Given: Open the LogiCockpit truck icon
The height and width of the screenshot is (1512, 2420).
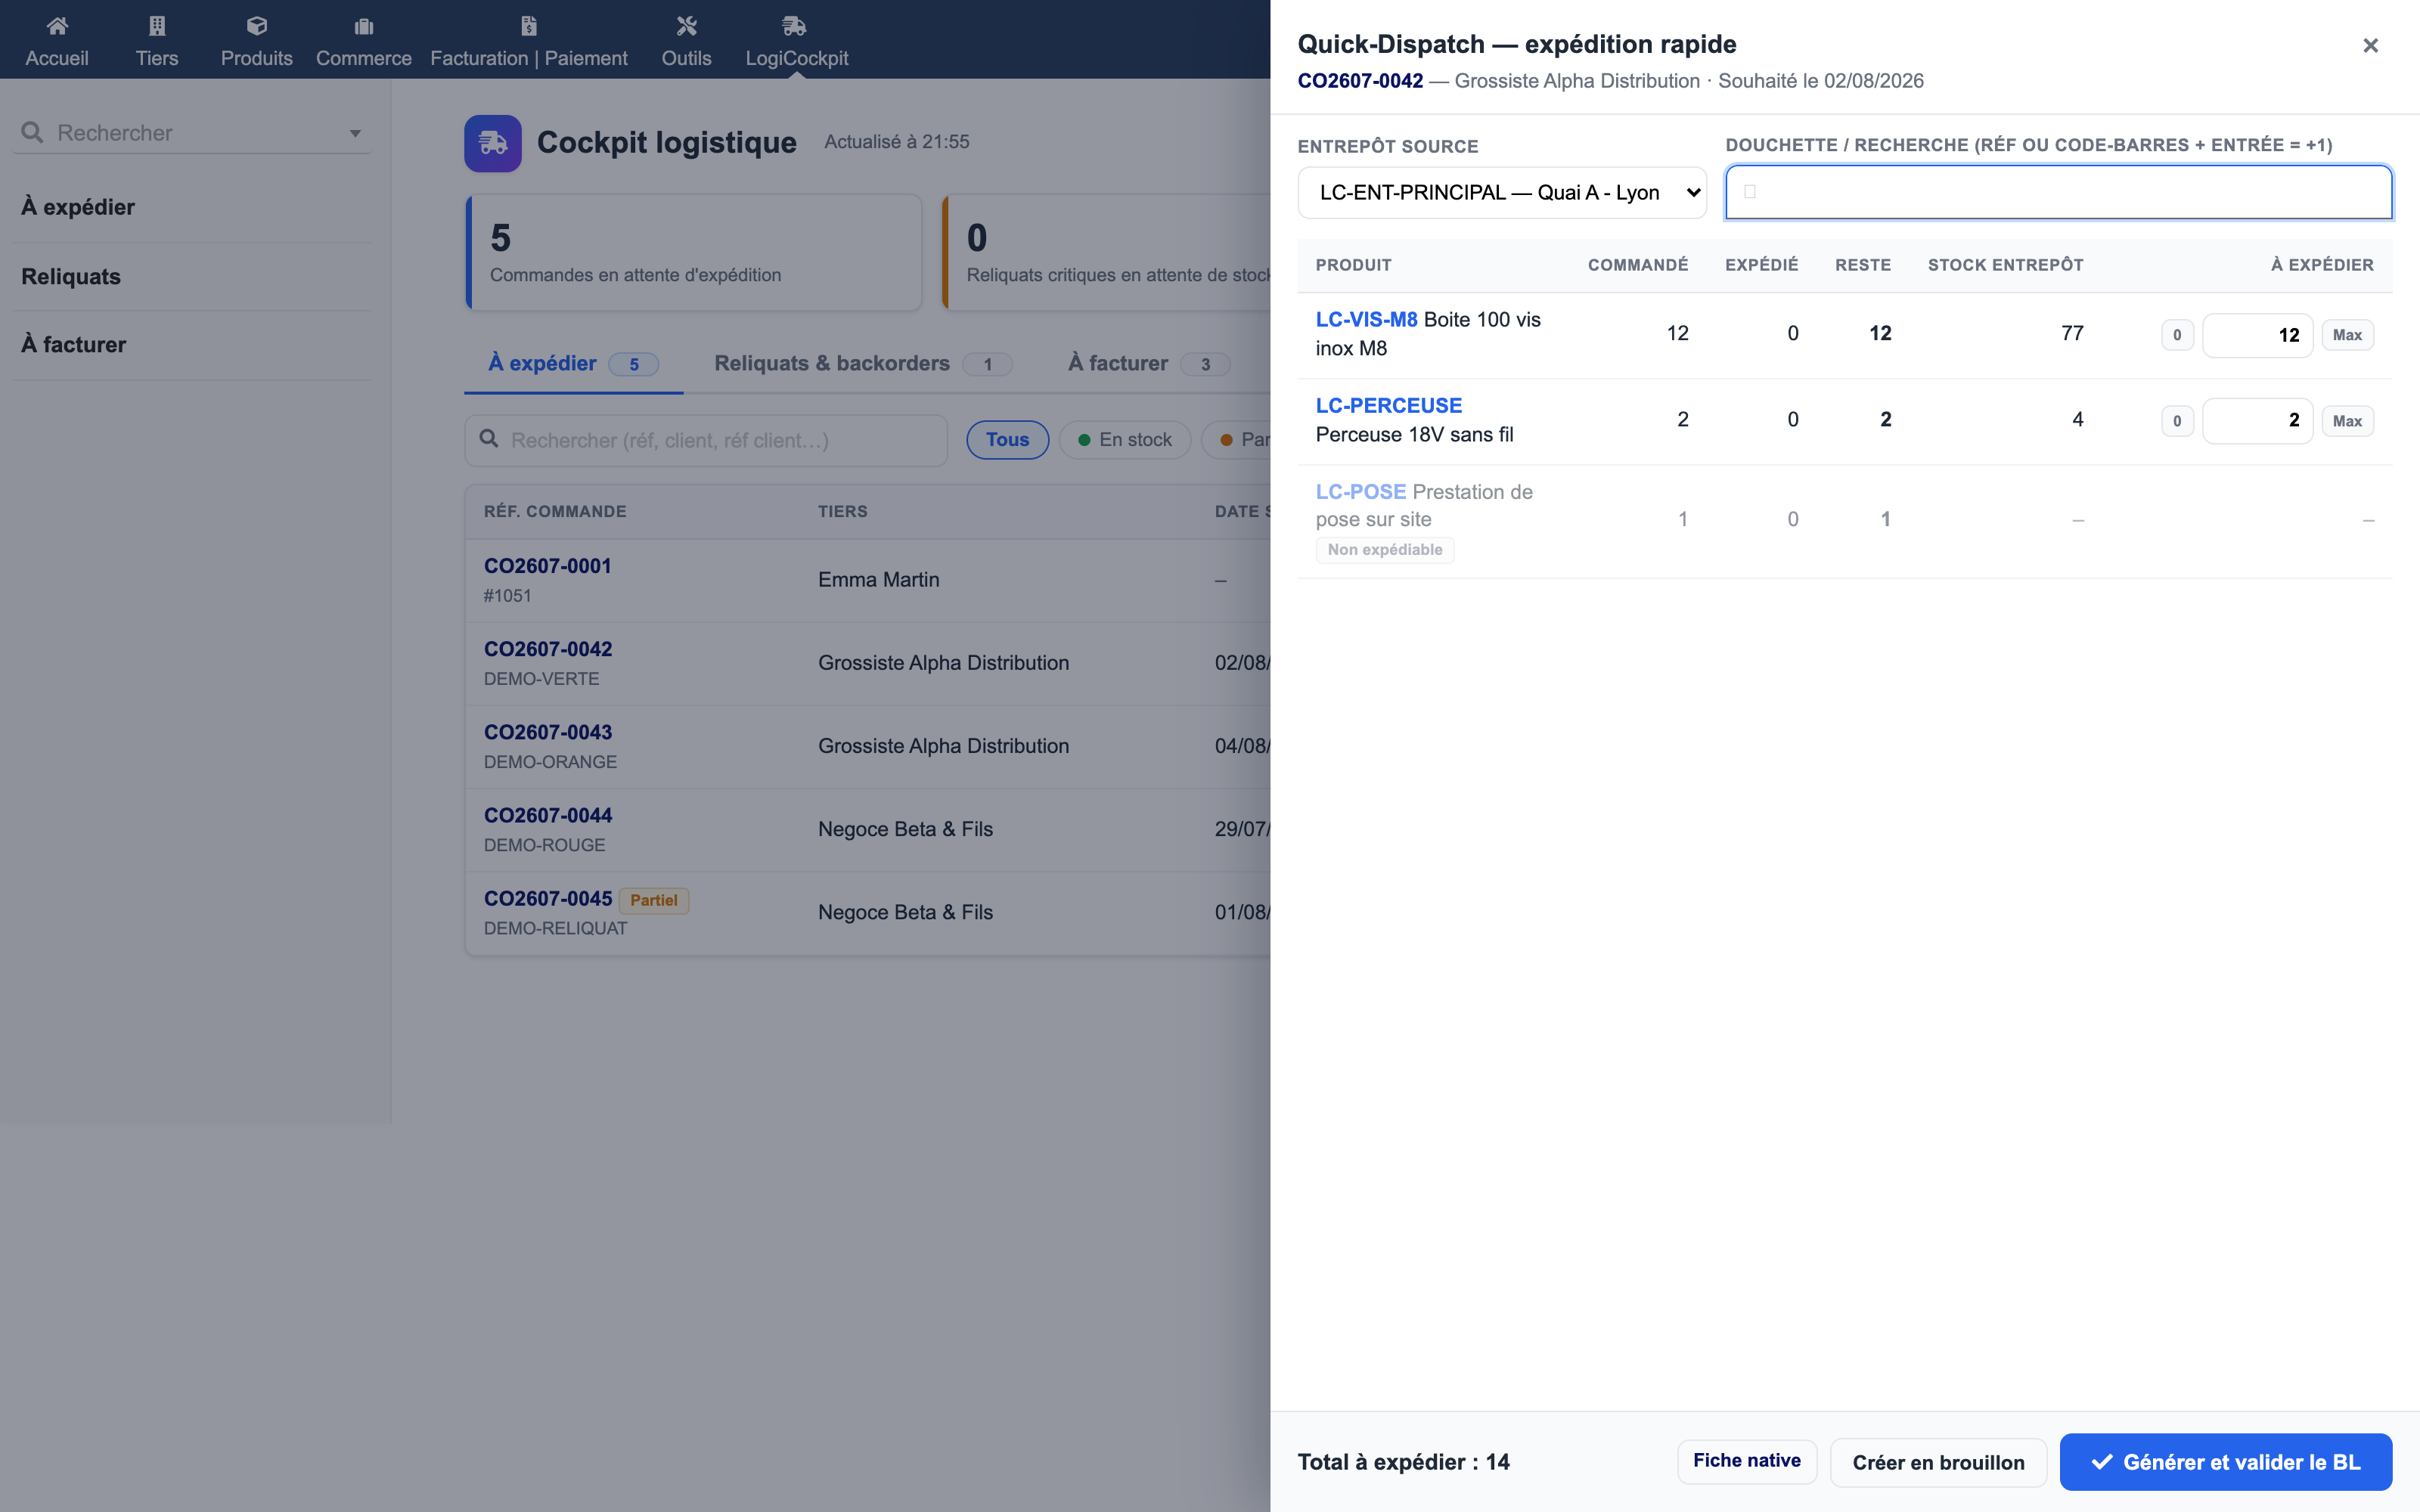Looking at the screenshot, I should tap(794, 26).
